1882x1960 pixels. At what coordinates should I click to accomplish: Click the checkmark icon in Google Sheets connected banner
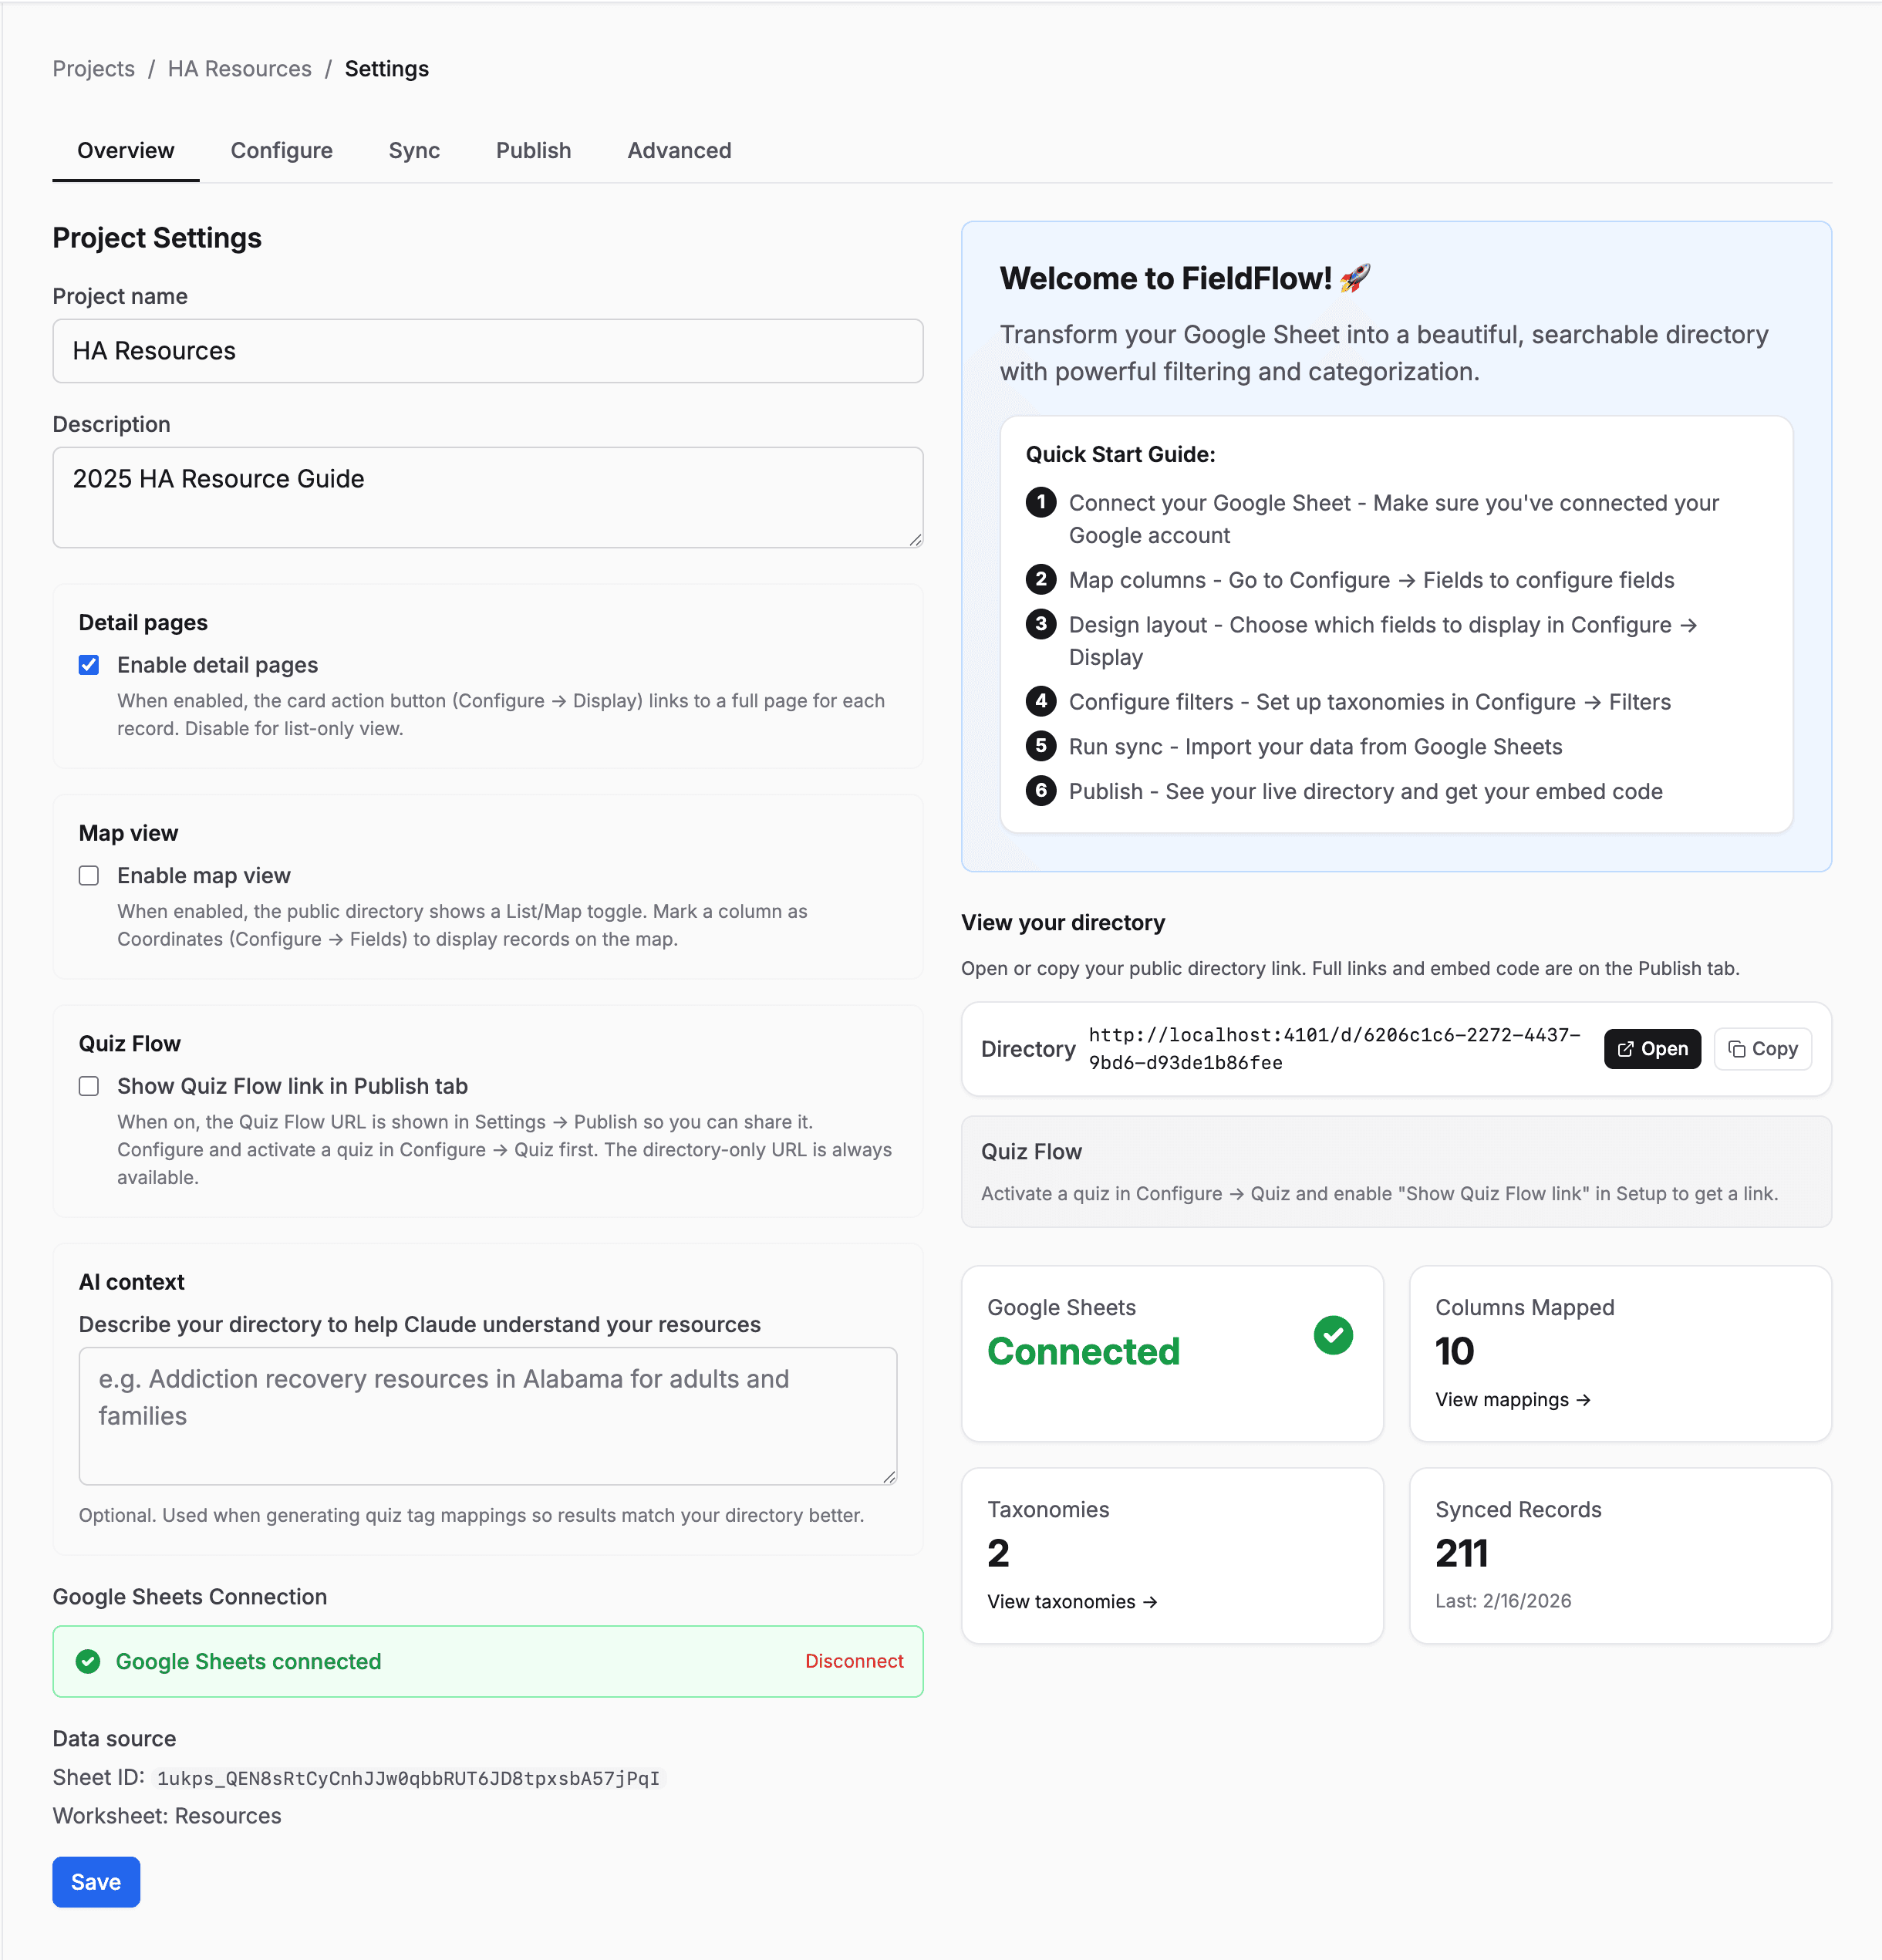88,1661
